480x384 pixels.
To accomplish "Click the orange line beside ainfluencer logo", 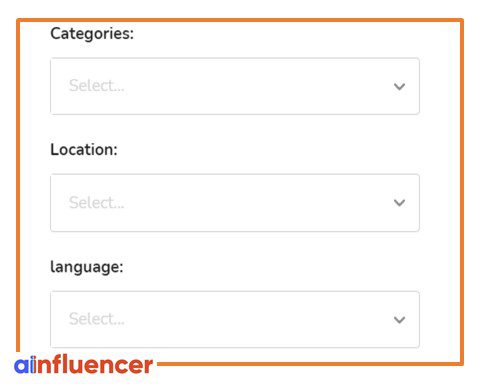I will coord(308,363).
